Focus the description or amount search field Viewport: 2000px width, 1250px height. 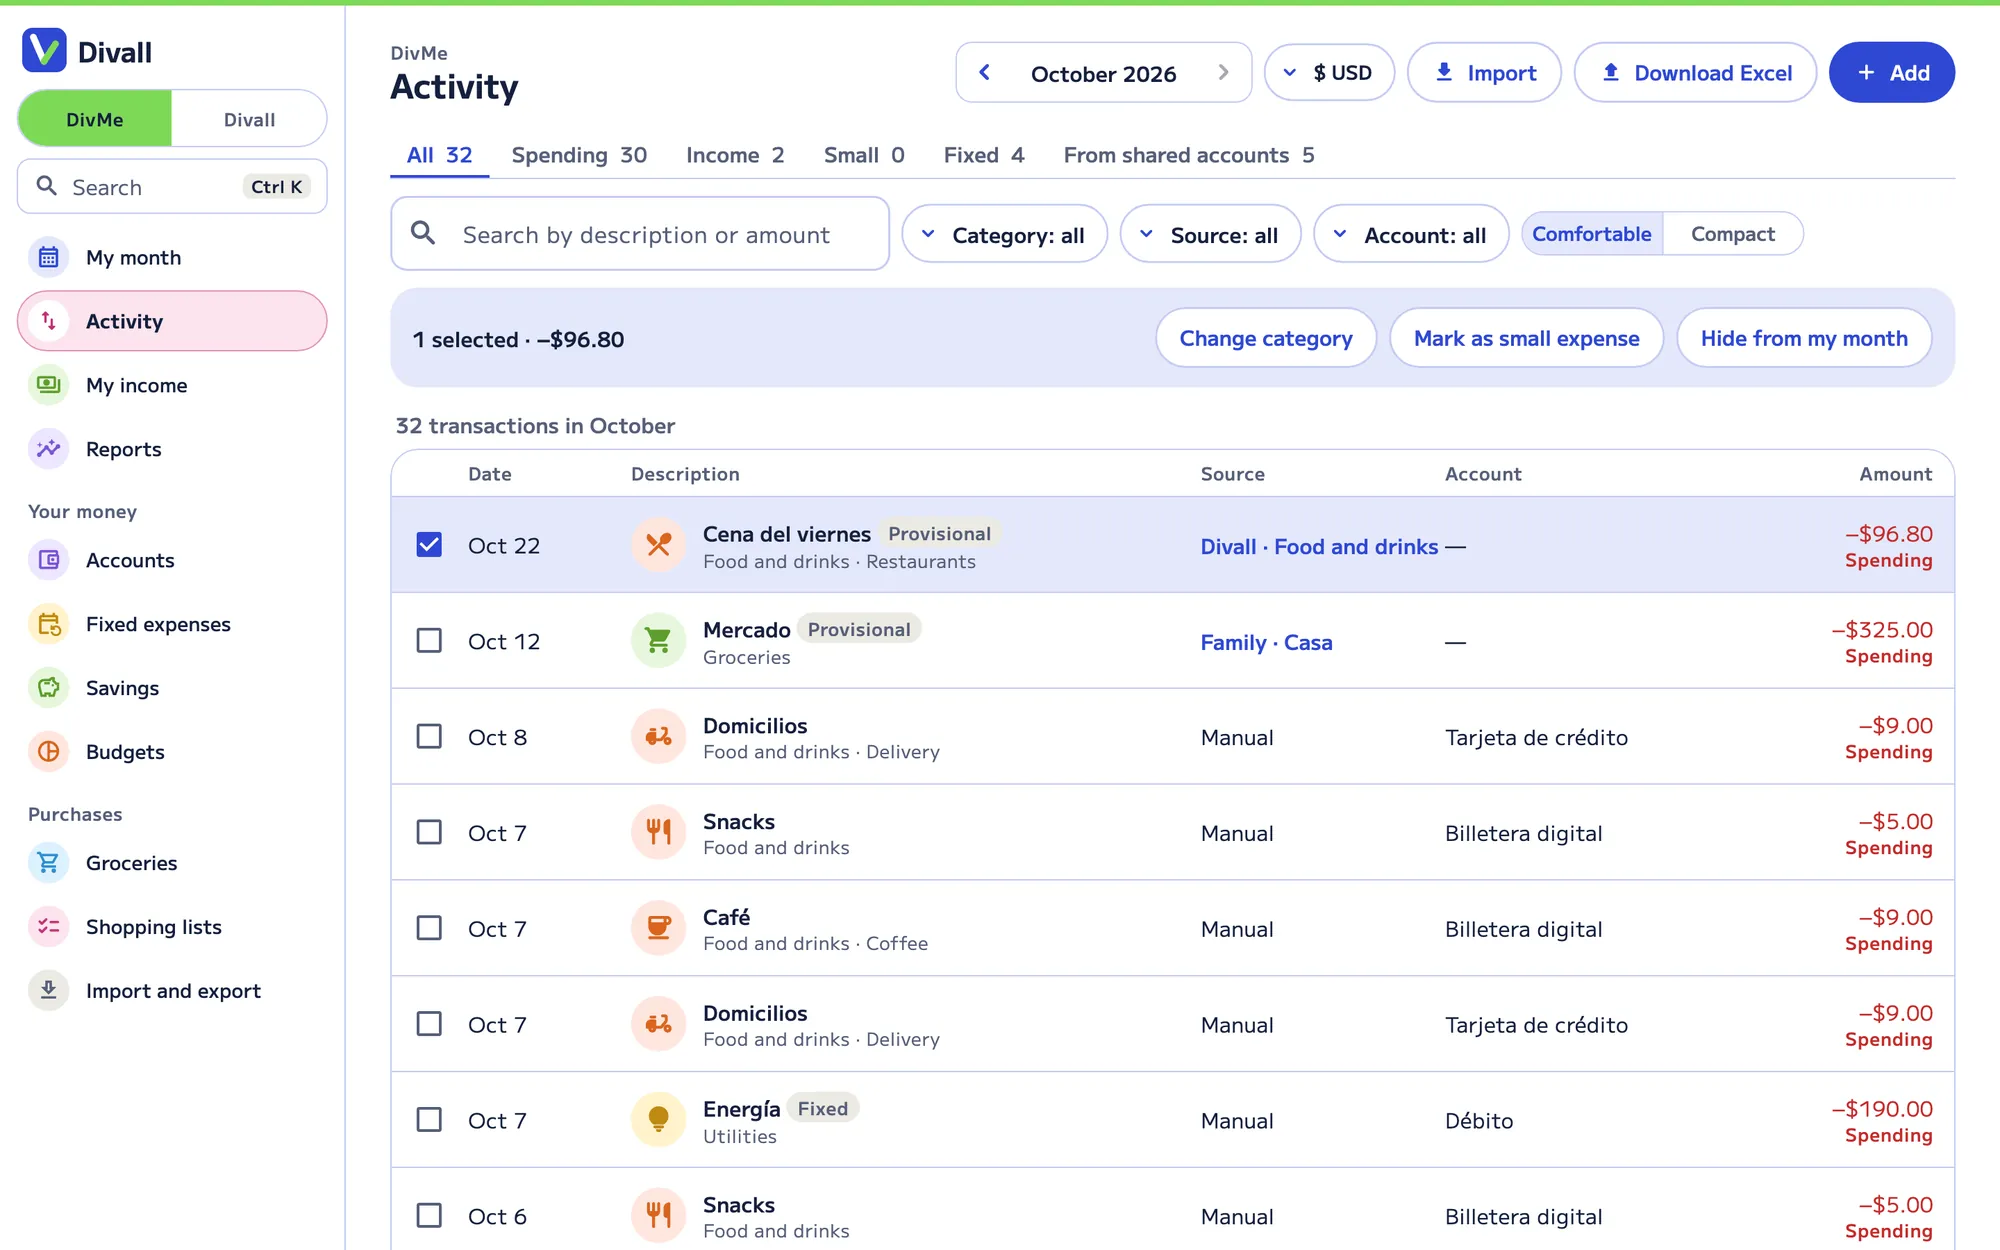click(640, 234)
